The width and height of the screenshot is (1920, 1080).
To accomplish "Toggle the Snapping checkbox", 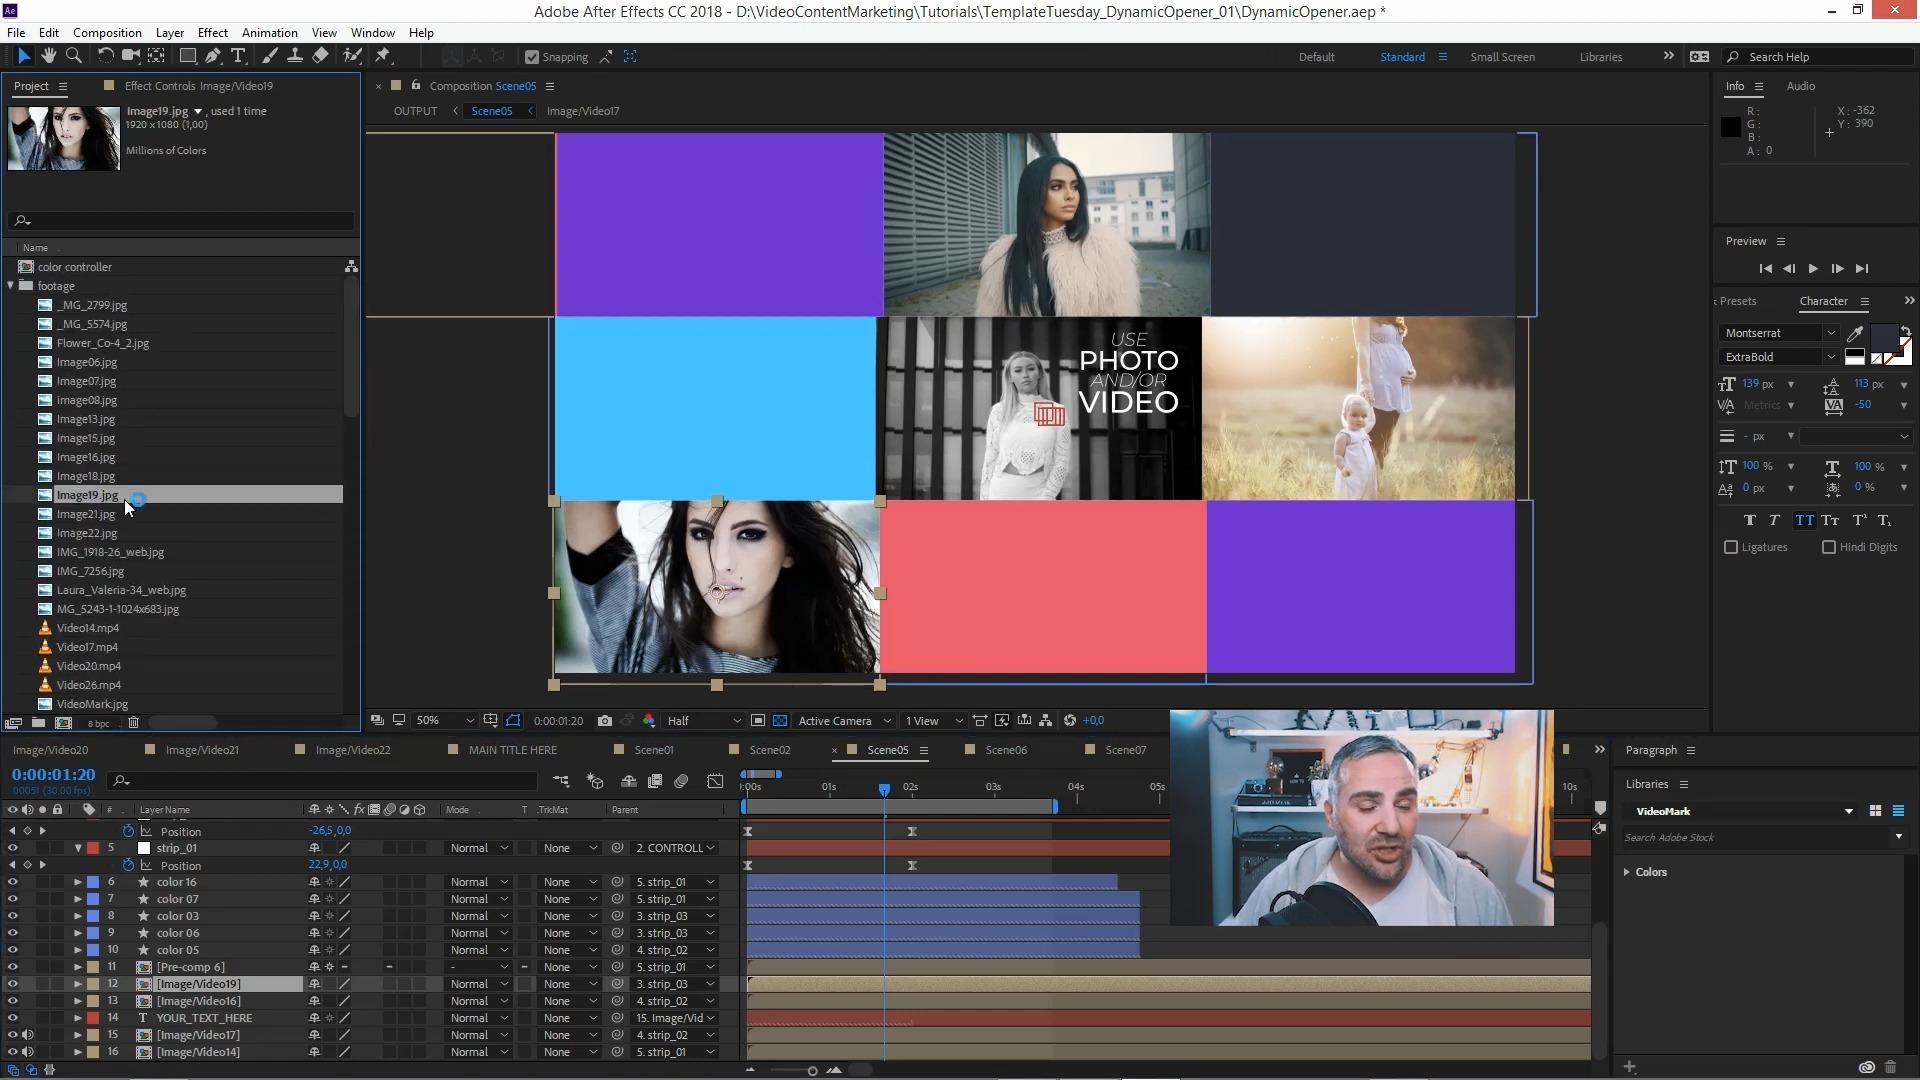I will click(x=532, y=57).
